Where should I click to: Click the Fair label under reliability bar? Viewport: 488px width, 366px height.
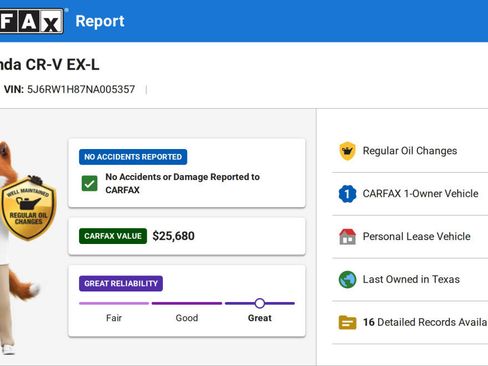pyautogui.click(x=114, y=318)
